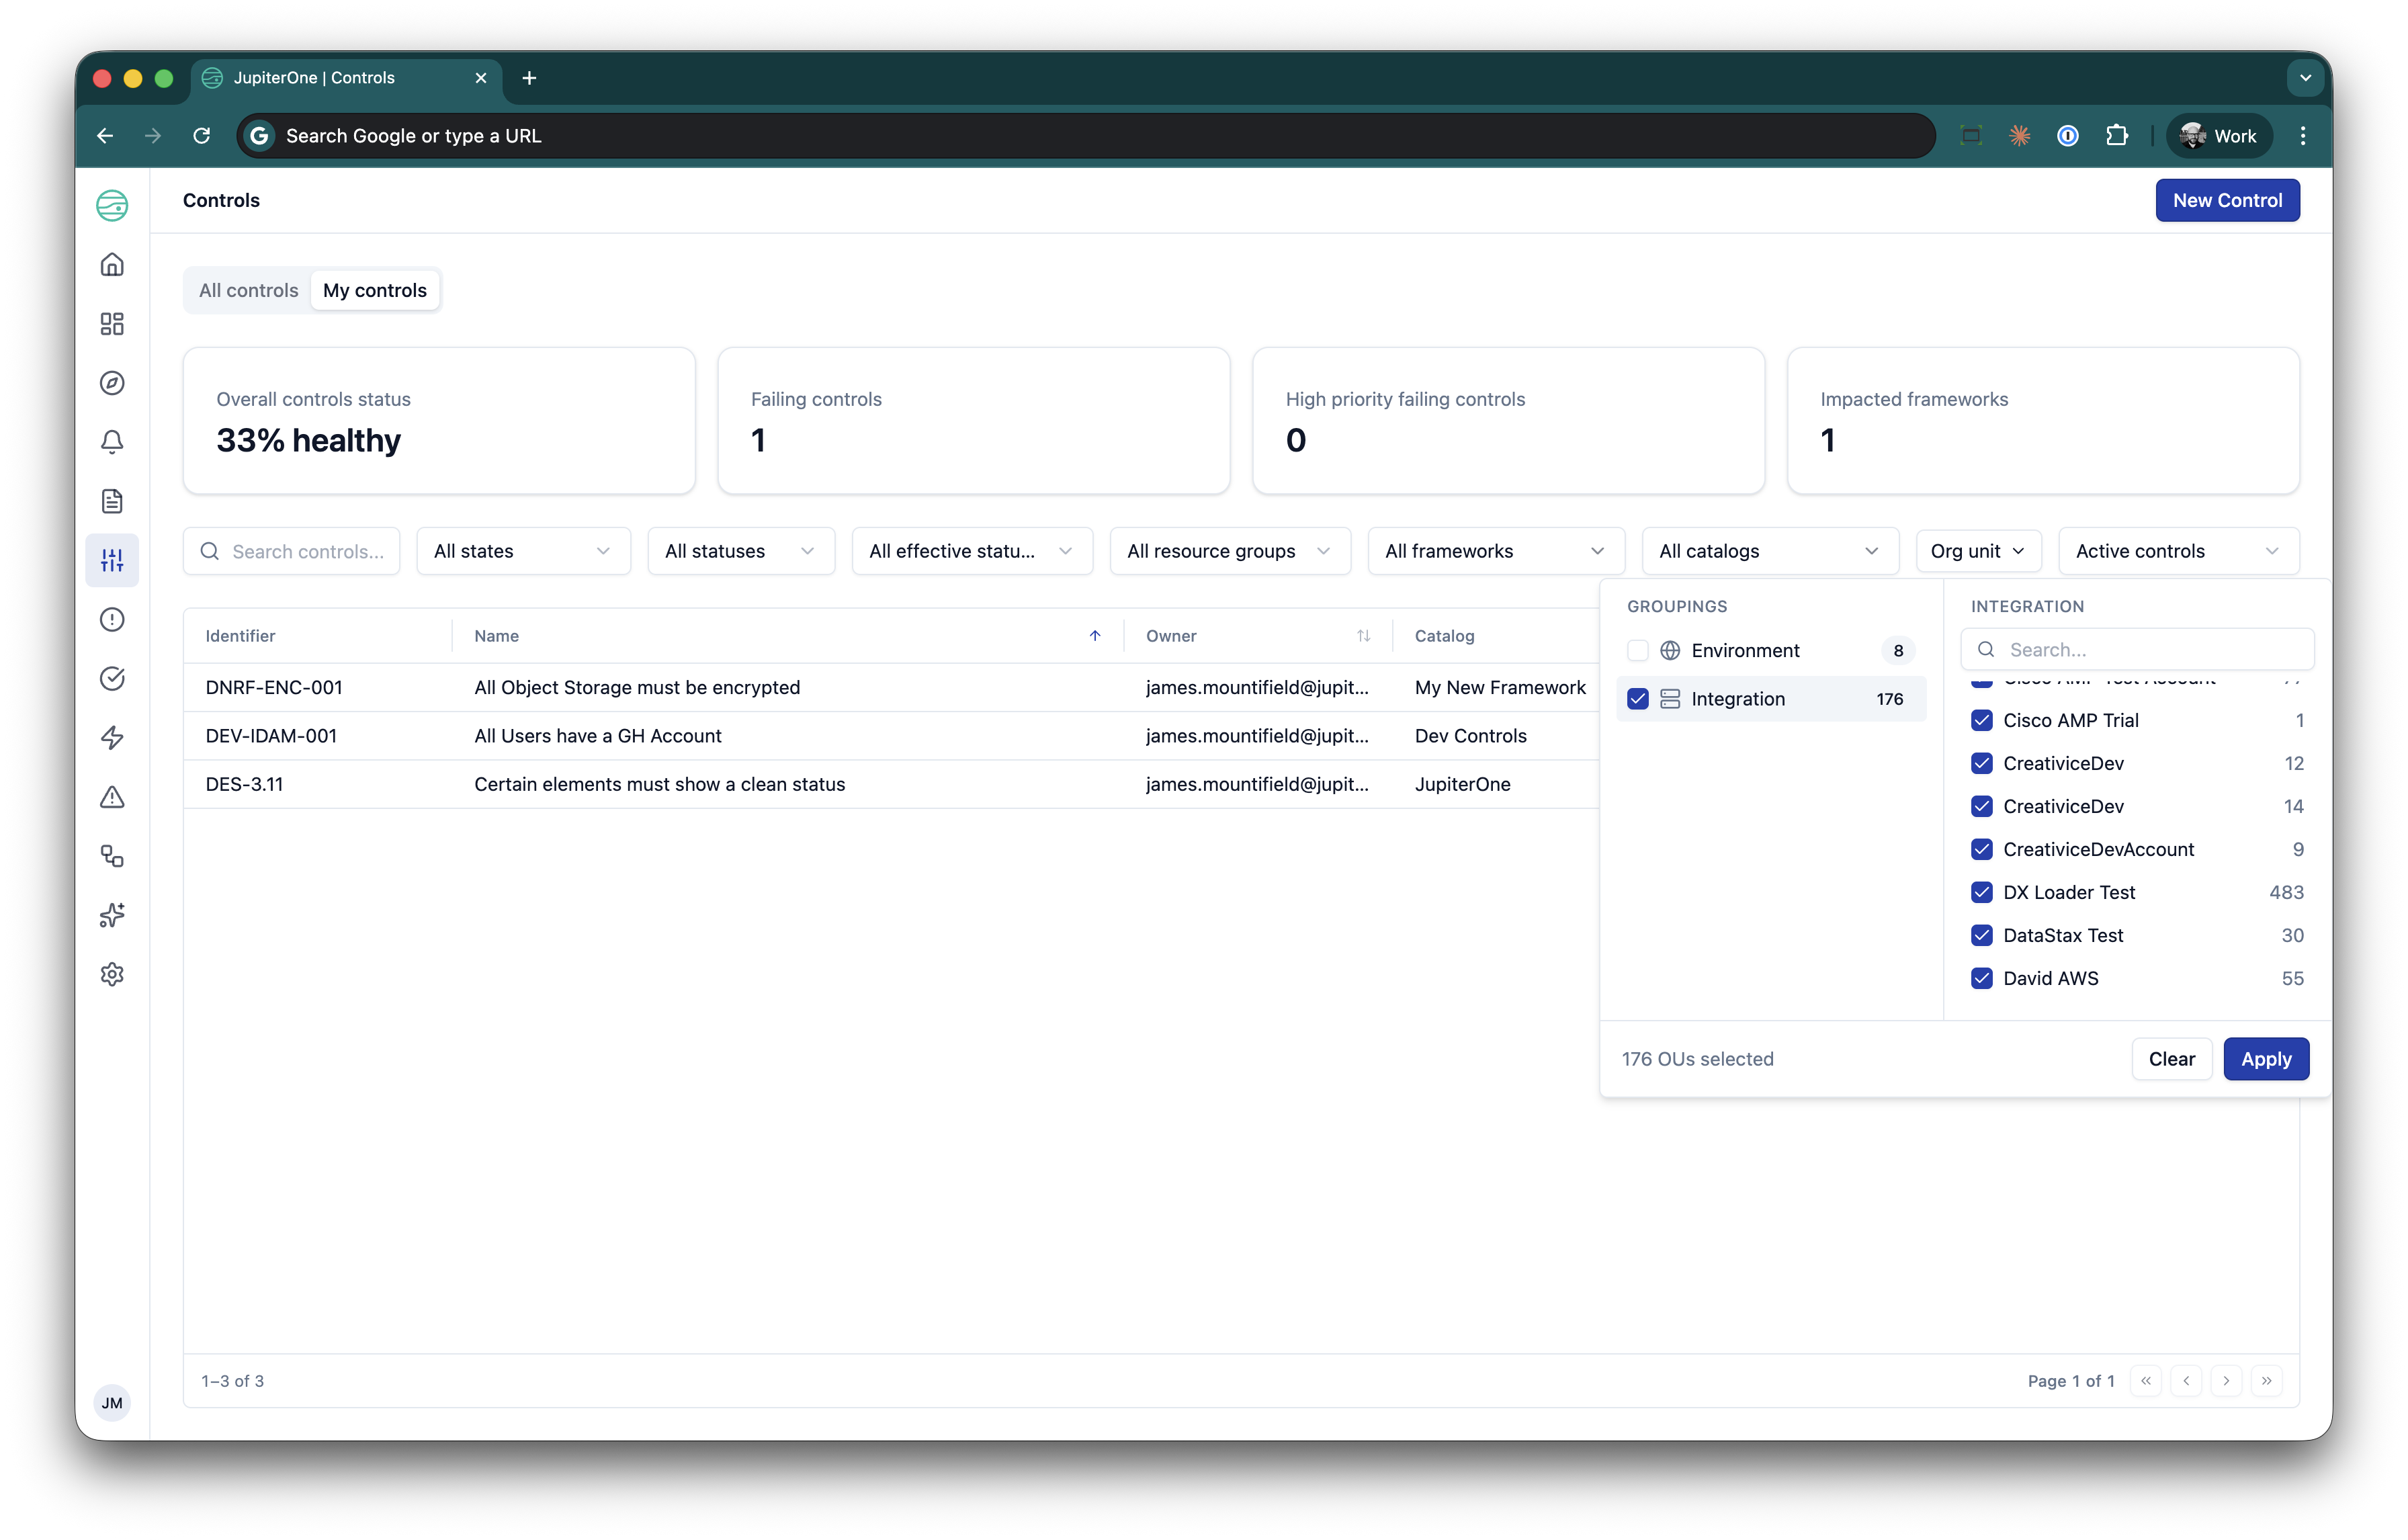The width and height of the screenshot is (2408, 1540).
Task: Select the My controls tab
Action: click(375, 290)
